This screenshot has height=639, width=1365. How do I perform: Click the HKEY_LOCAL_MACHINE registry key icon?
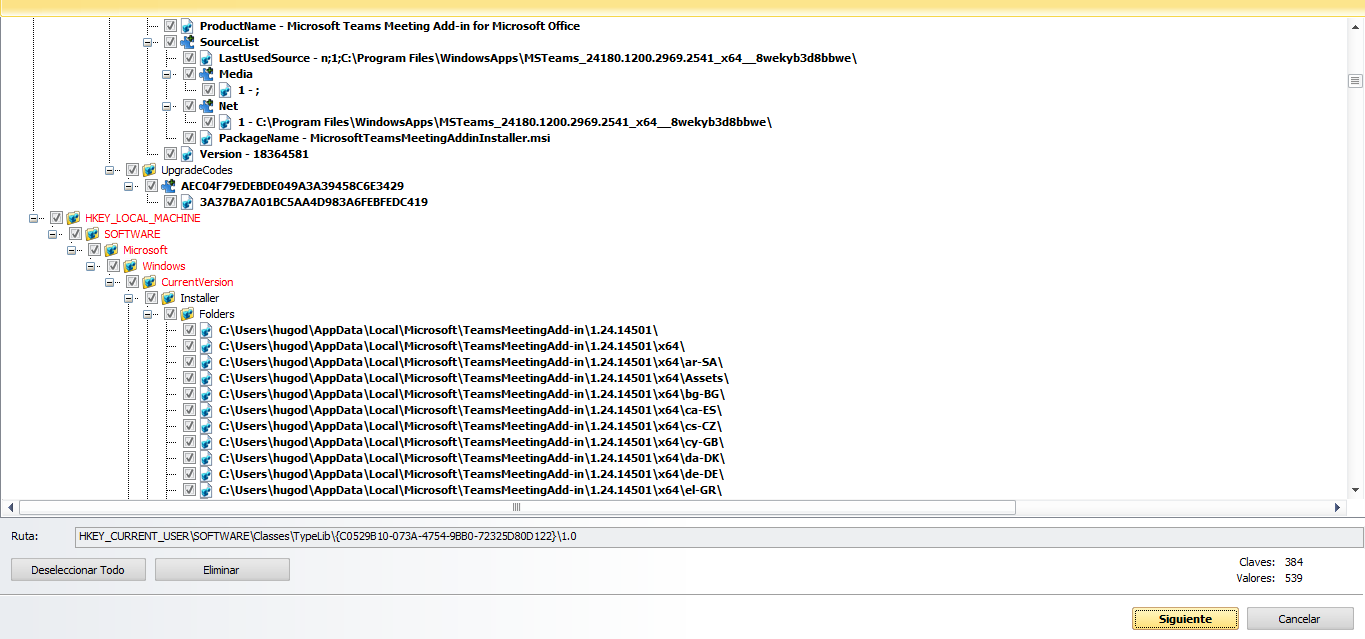pos(73,218)
